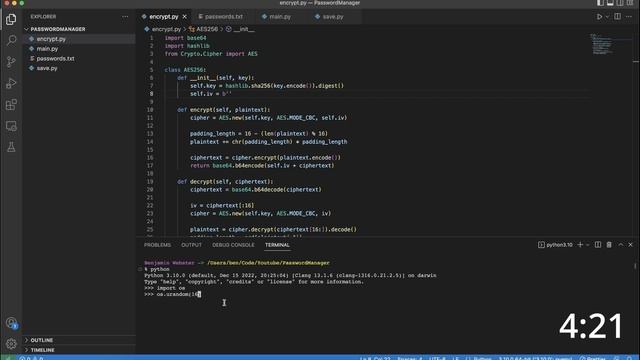Open the DEBUG CONSOLE panel tab
This screenshot has width=640, height=360.
tap(233, 245)
